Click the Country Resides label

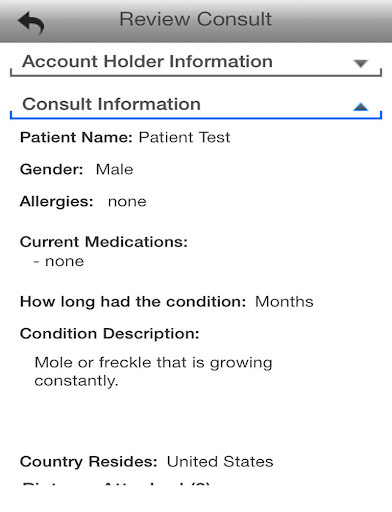(x=88, y=462)
